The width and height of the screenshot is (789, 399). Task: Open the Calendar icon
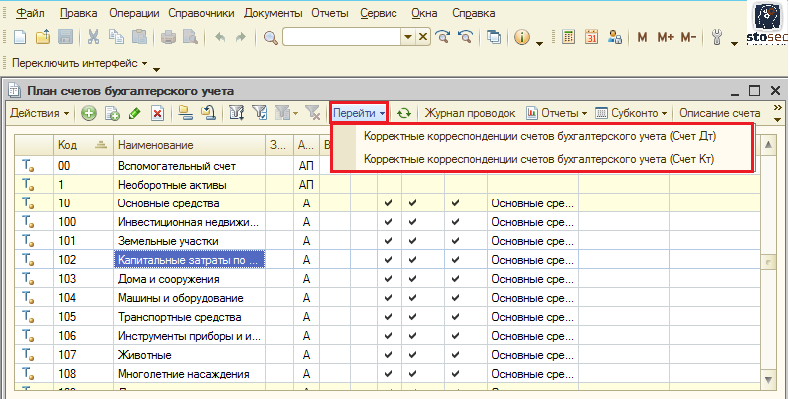[591, 37]
